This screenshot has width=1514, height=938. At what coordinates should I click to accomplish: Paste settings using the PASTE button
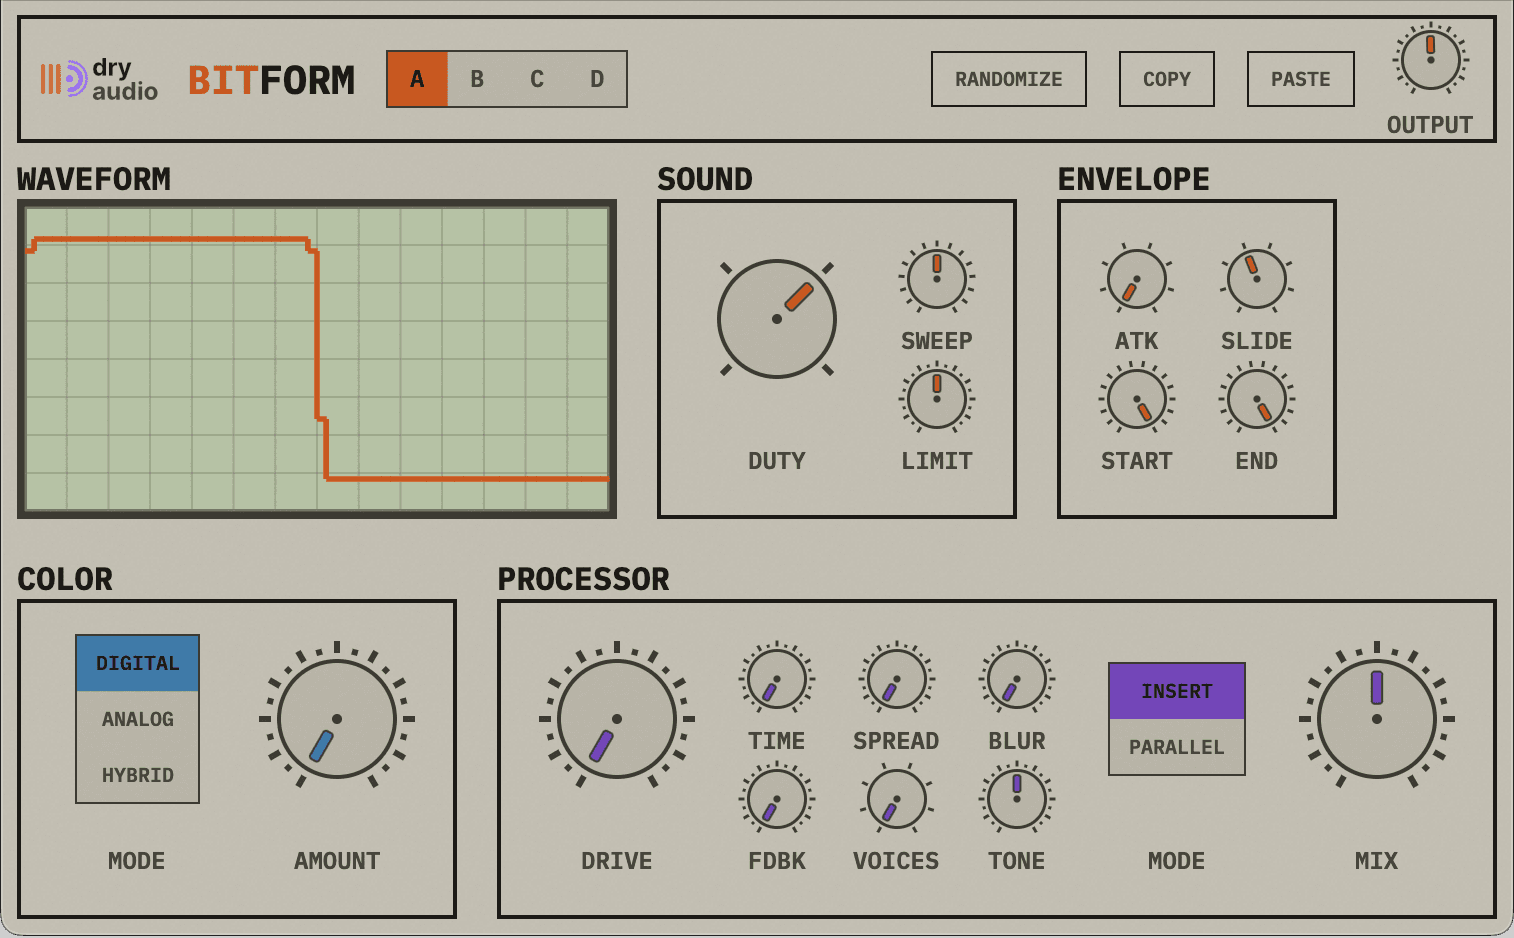[1300, 79]
